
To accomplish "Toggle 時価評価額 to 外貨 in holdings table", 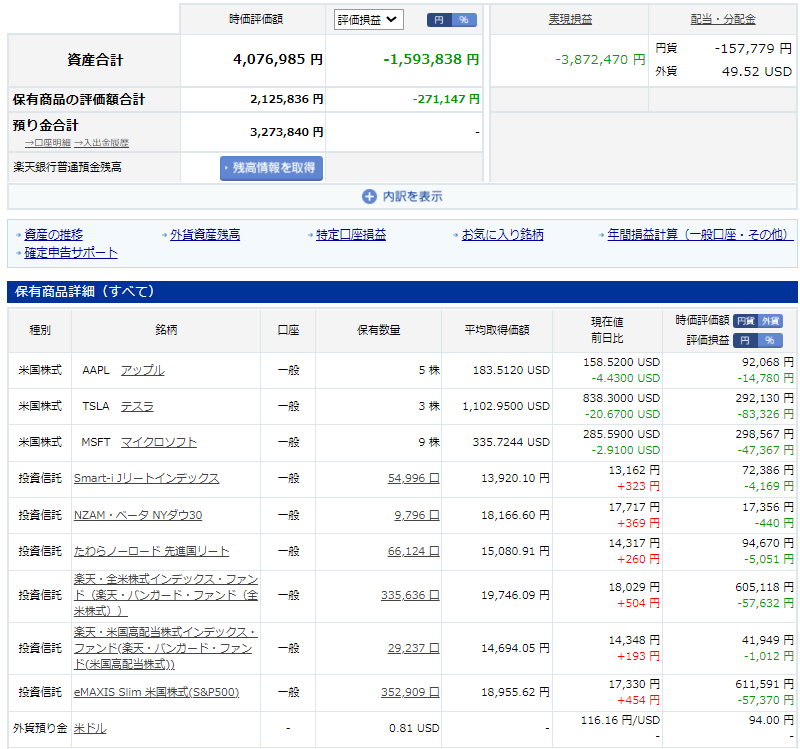I will pyautogui.click(x=770, y=321).
